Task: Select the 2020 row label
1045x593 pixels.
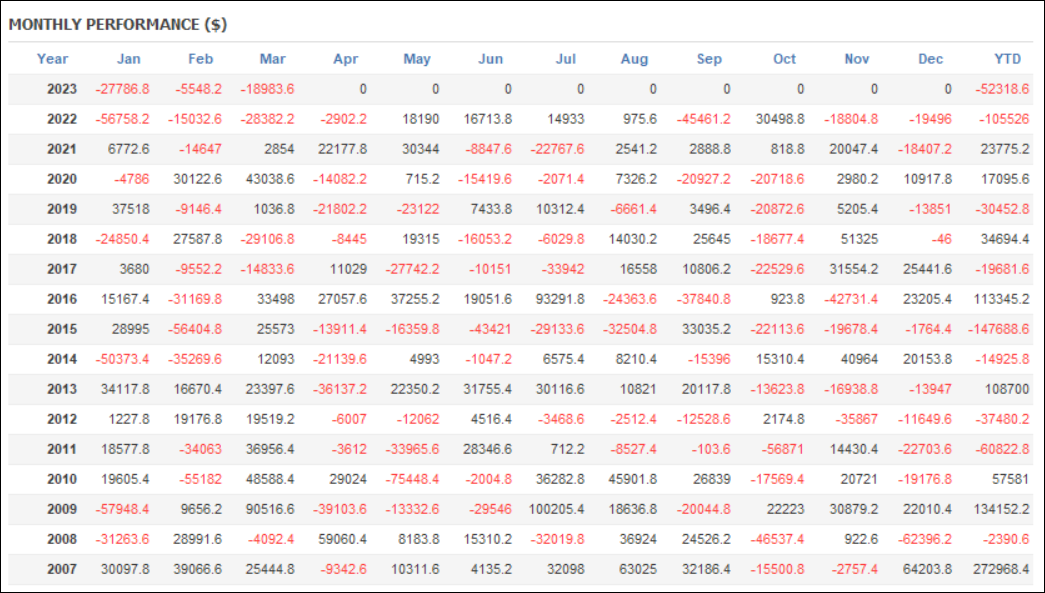Action: pyautogui.click(x=61, y=179)
